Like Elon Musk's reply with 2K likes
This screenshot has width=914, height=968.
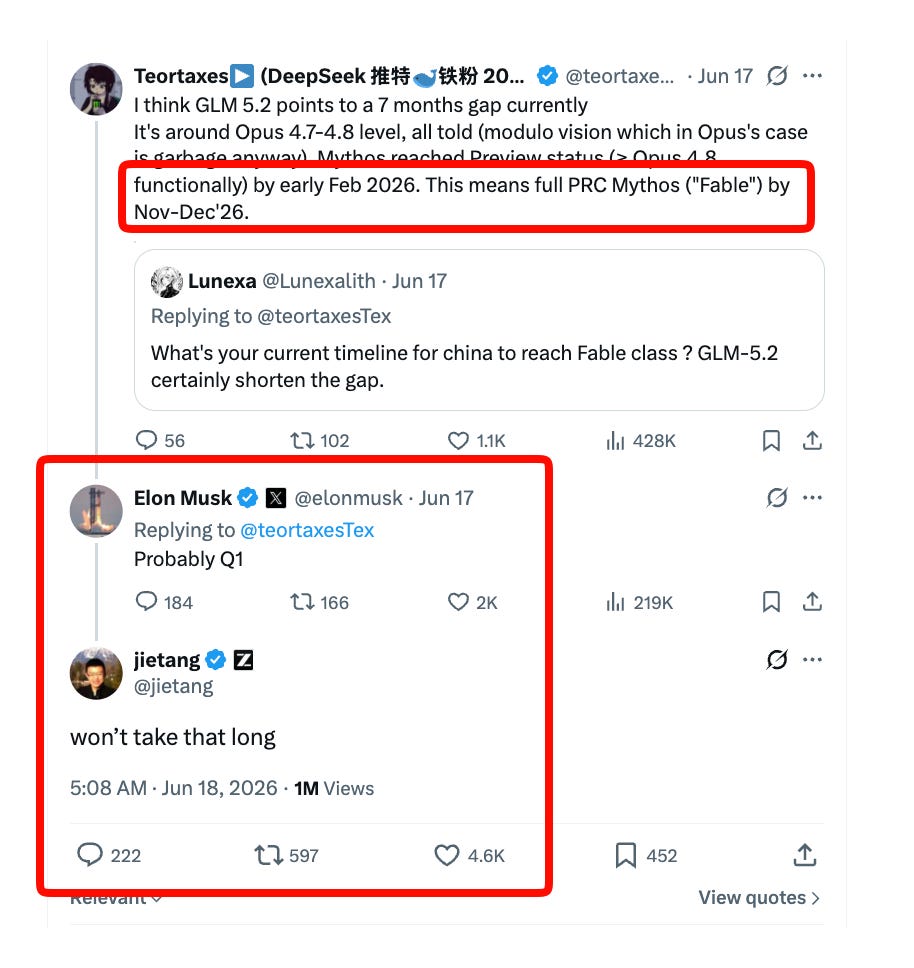(x=458, y=602)
